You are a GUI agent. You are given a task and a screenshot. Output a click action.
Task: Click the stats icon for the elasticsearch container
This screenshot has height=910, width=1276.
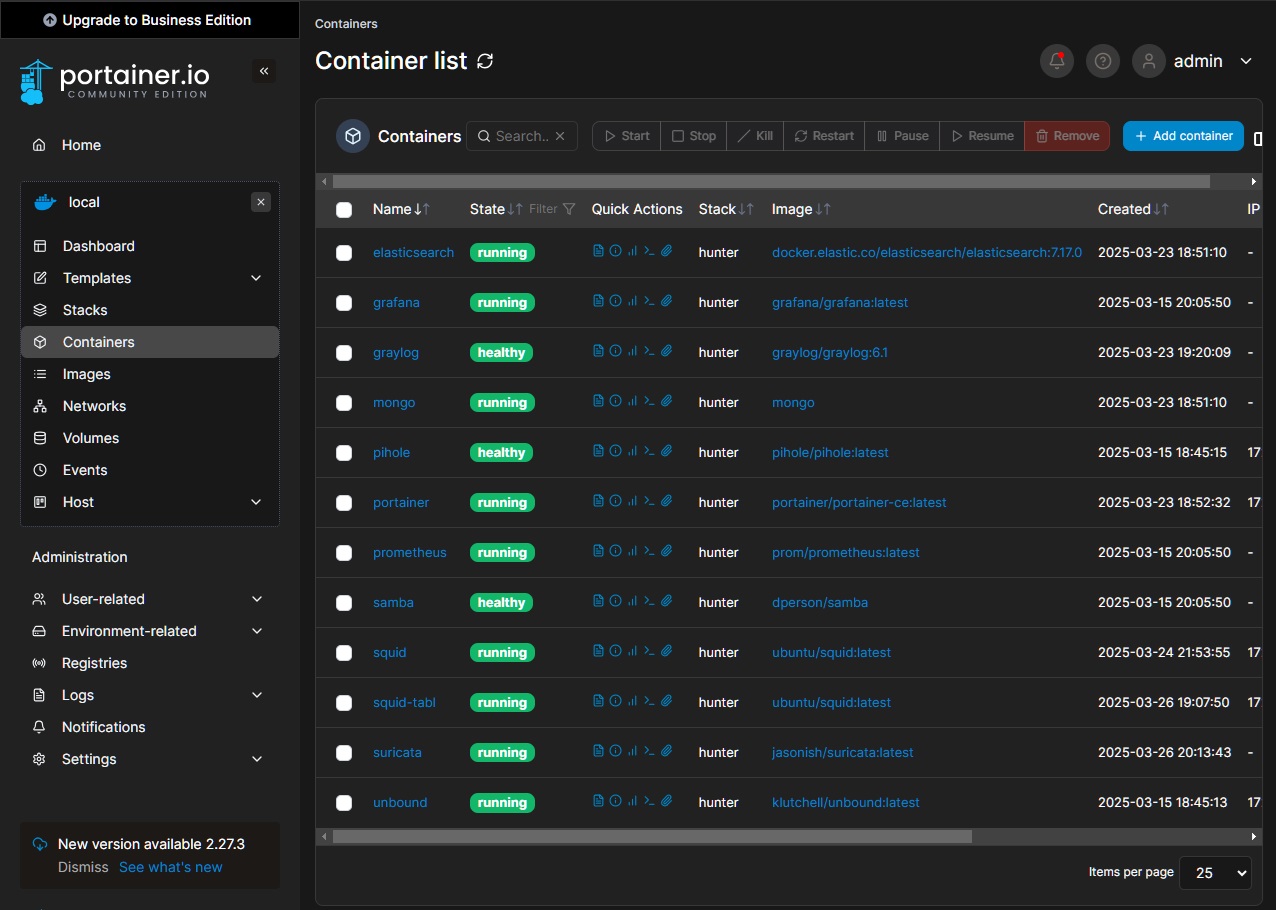(x=632, y=251)
